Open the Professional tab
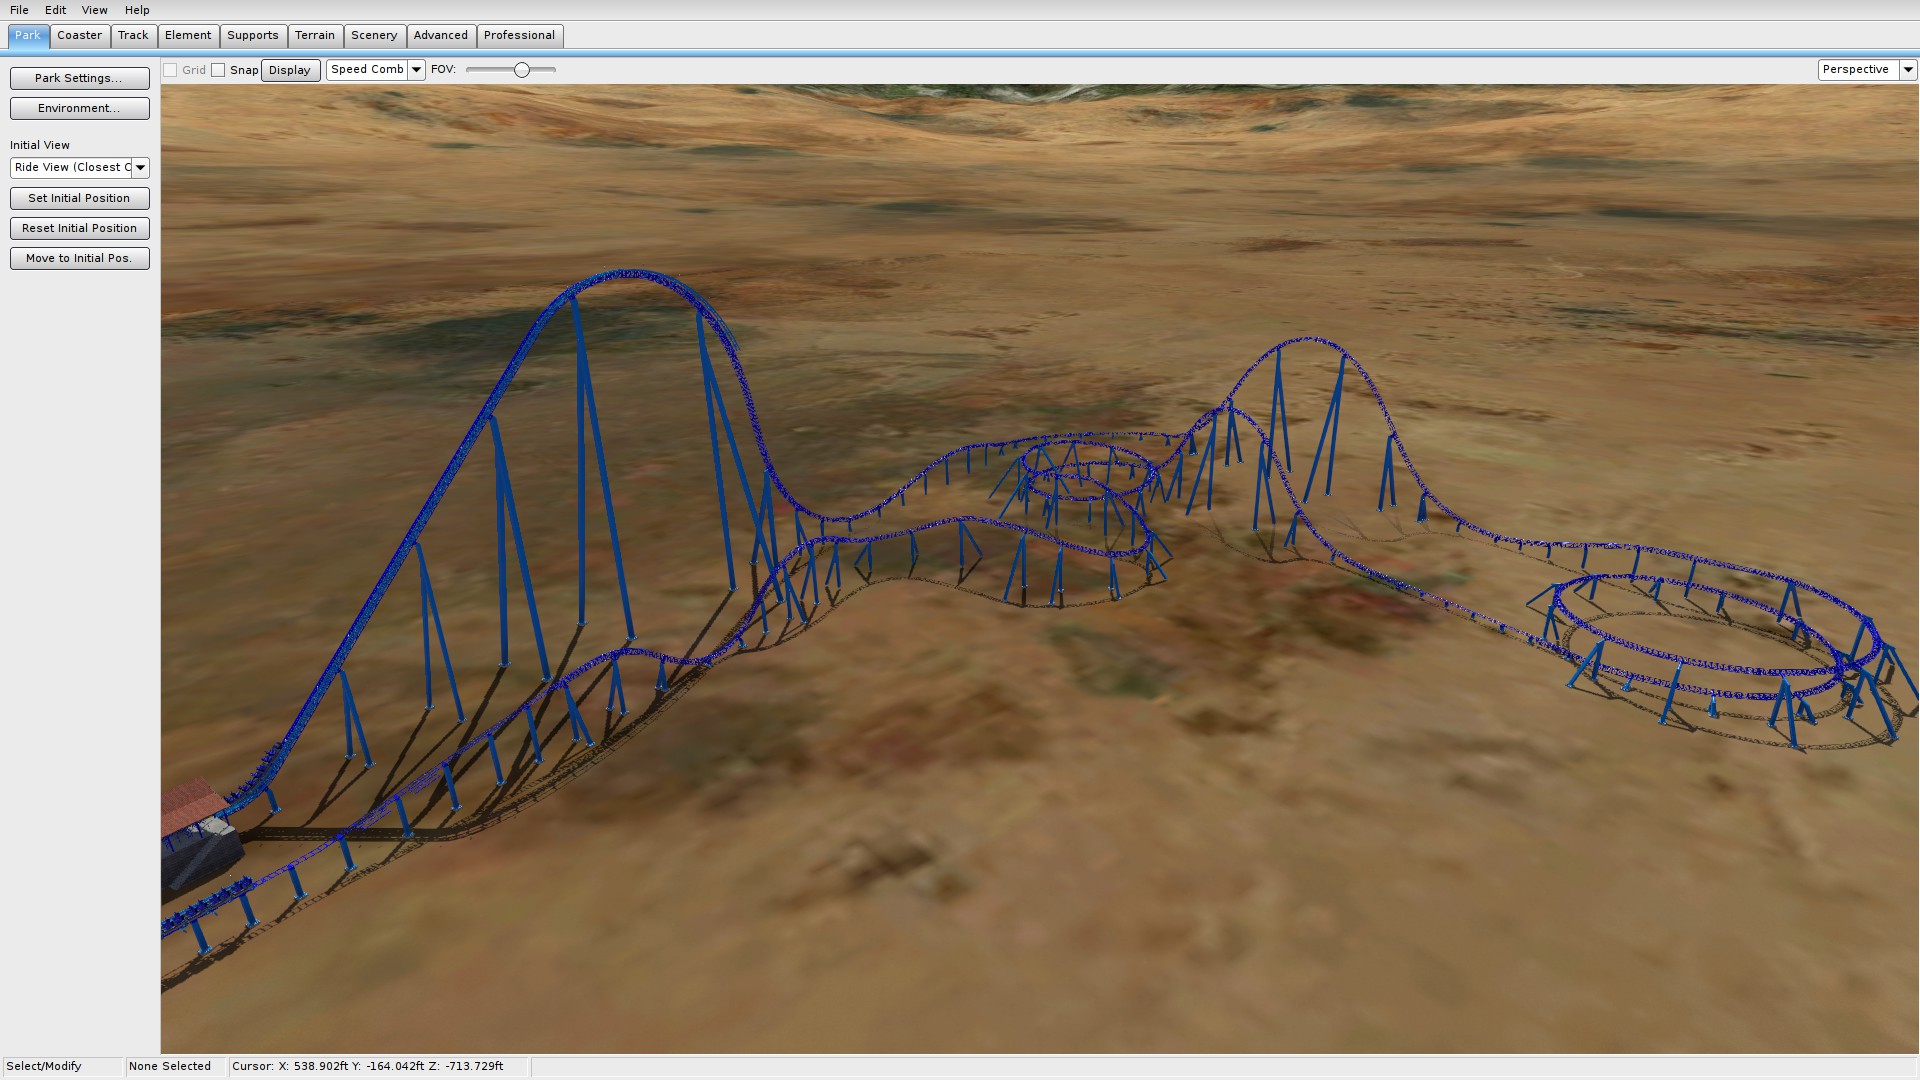1920x1080 pixels. click(x=519, y=35)
